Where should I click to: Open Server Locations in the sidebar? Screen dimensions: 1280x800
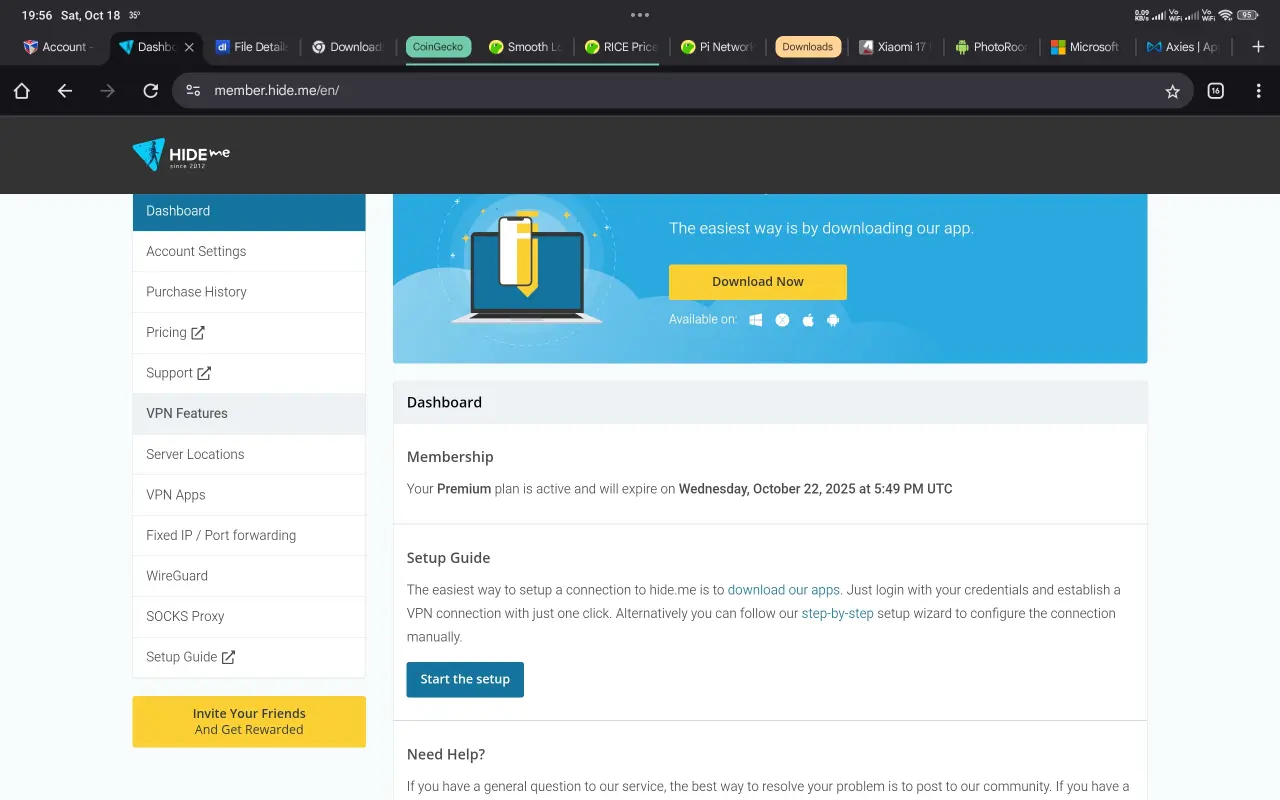tap(249, 454)
